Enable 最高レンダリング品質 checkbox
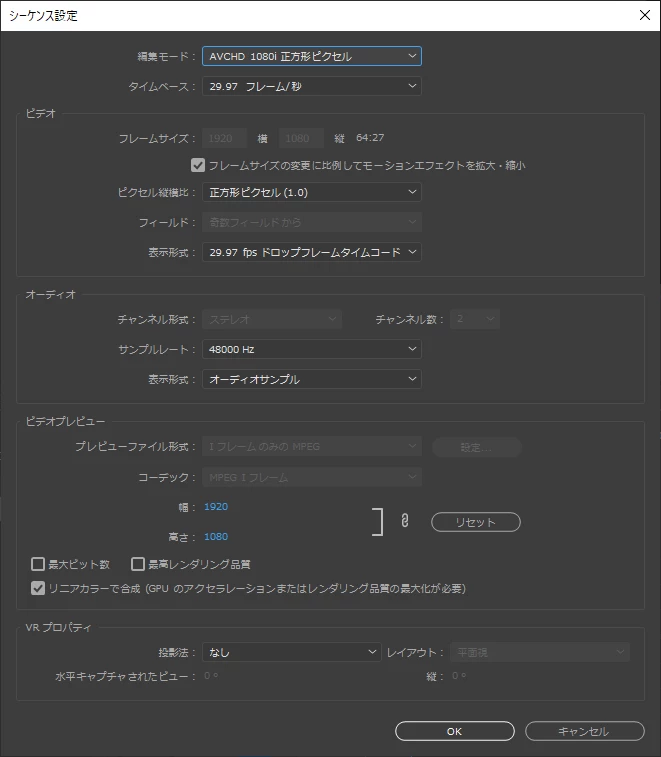Image resolution: width=661 pixels, height=757 pixels. 138,564
